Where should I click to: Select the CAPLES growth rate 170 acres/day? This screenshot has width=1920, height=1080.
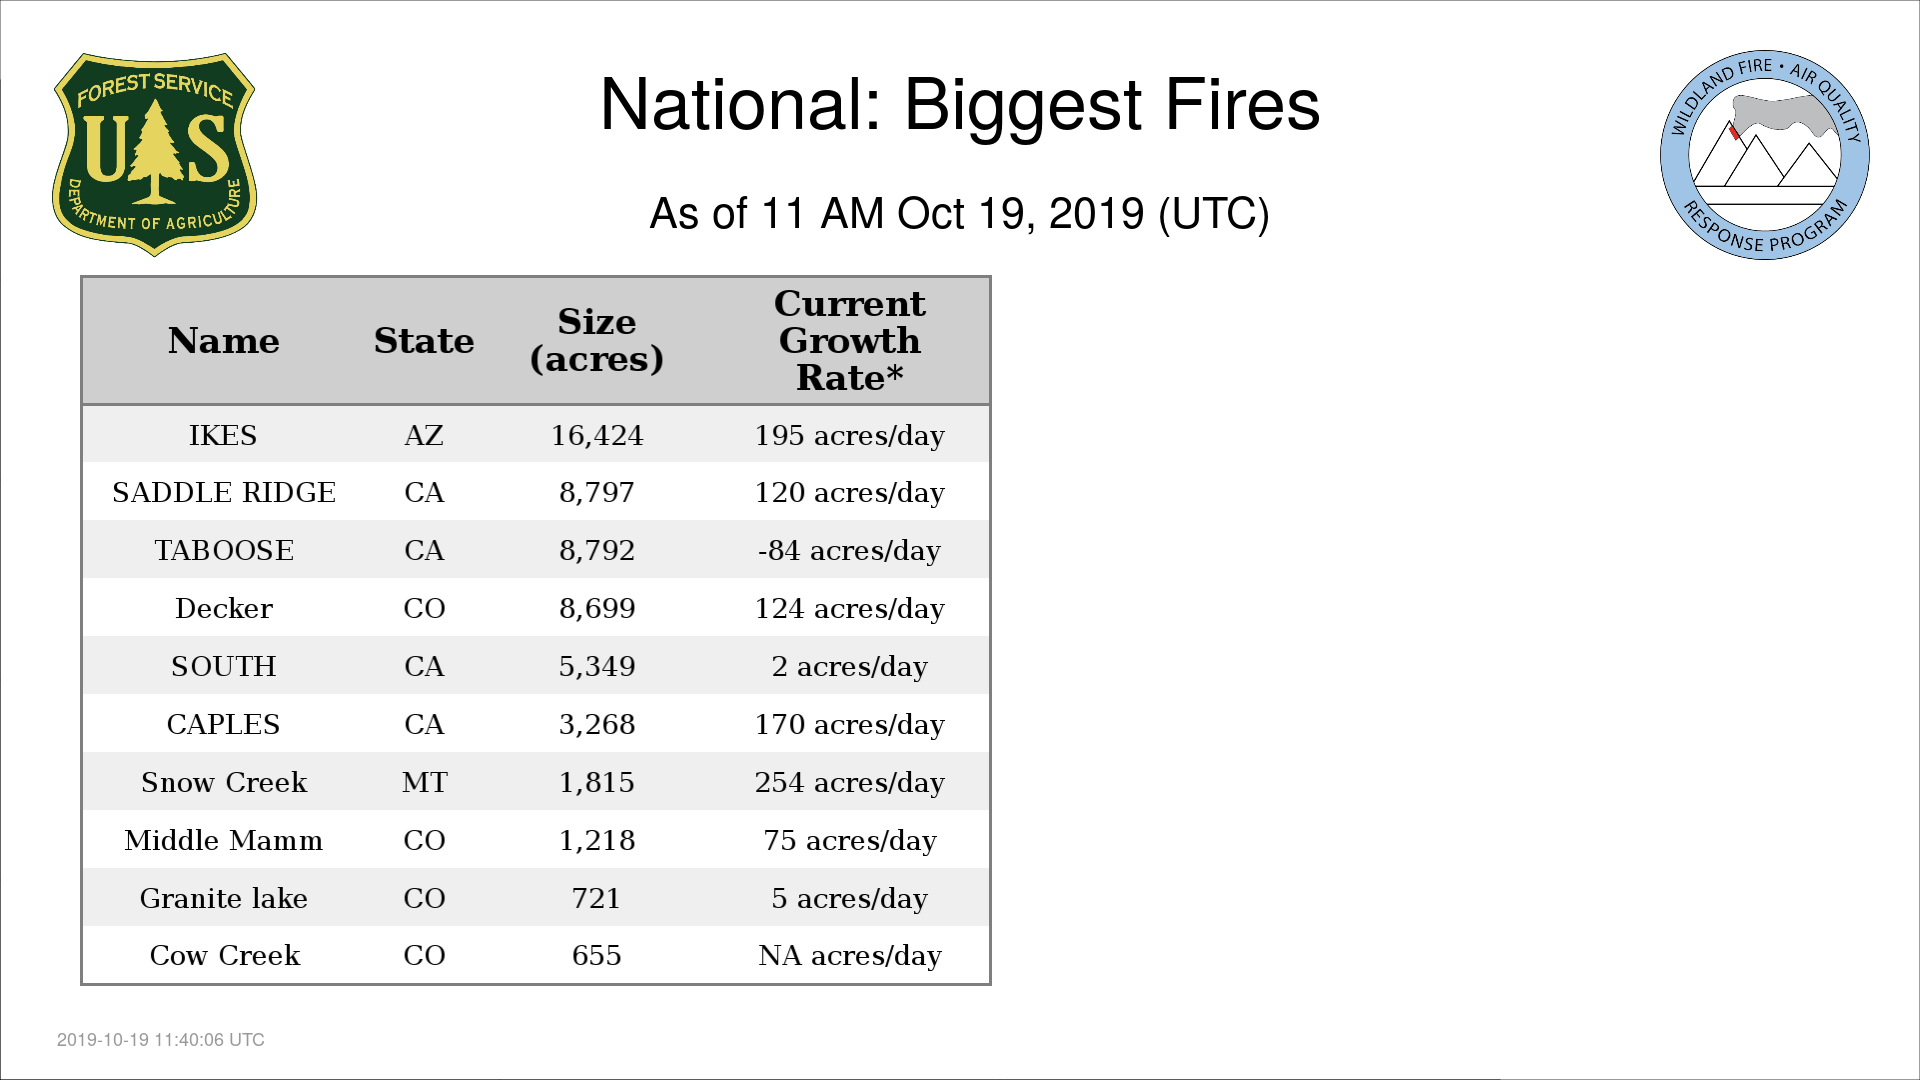pos(850,724)
